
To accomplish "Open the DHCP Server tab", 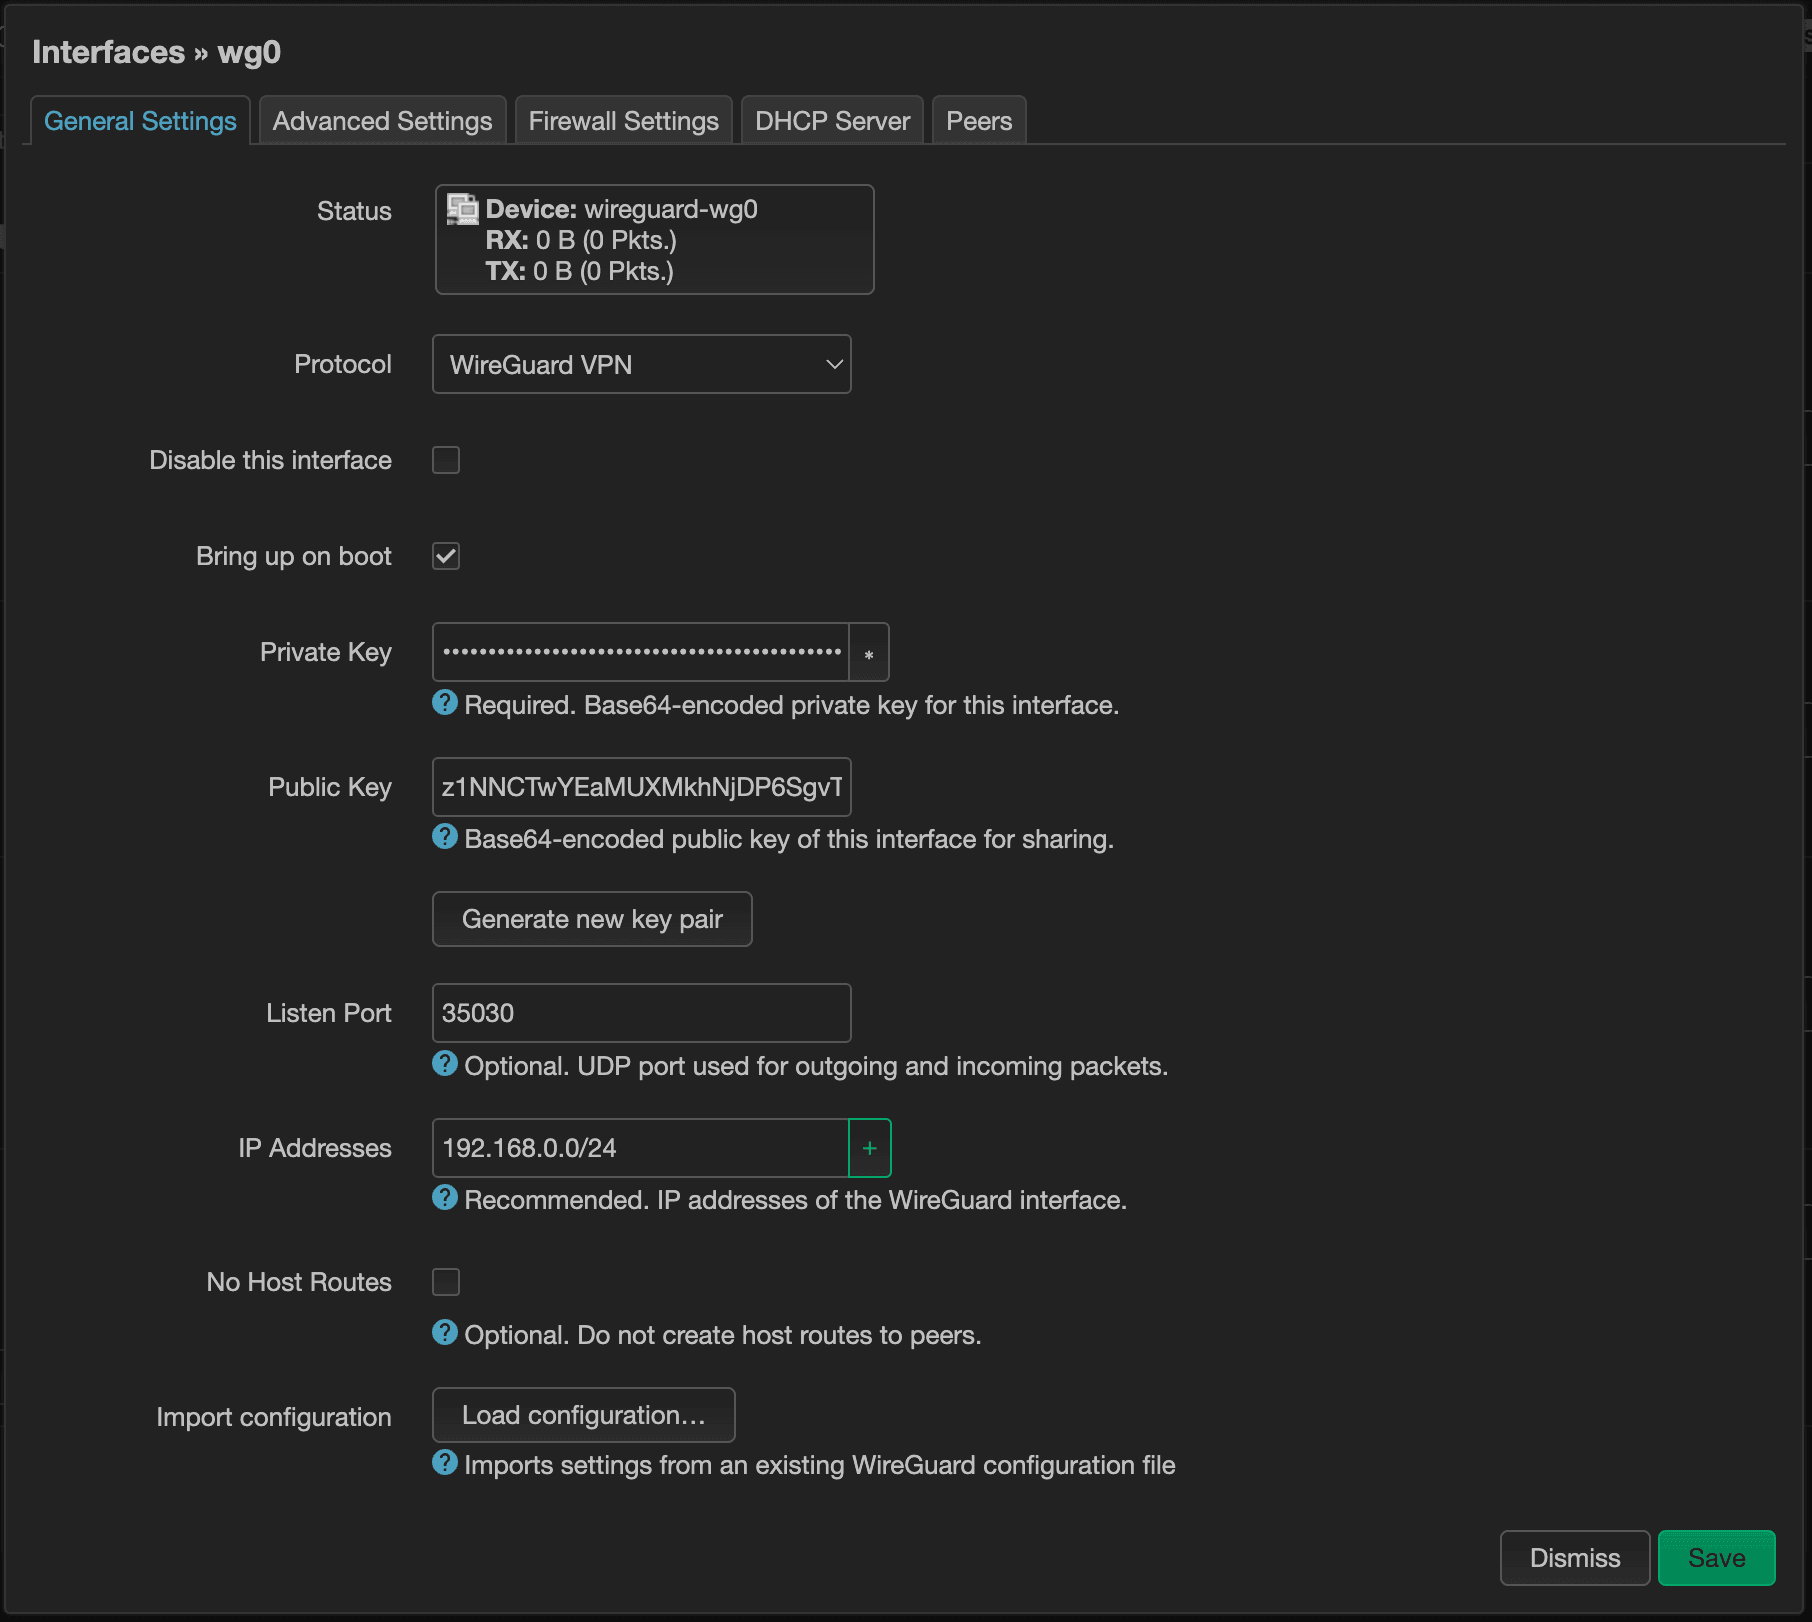I will (833, 121).
